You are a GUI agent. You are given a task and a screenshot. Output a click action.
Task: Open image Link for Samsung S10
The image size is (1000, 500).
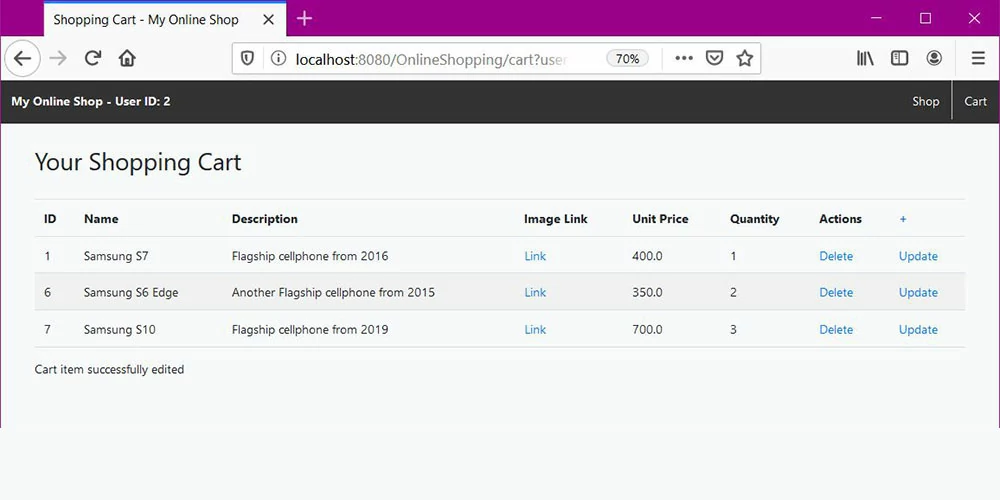tap(535, 330)
